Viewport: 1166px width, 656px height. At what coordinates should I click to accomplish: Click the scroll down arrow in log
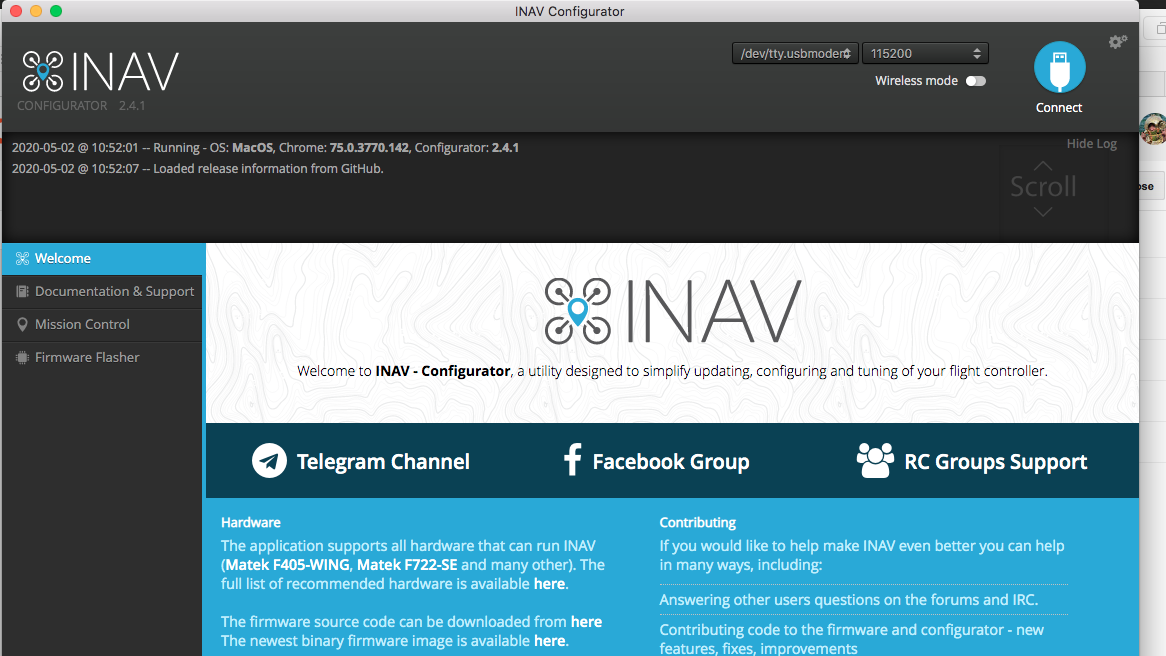point(1043,212)
